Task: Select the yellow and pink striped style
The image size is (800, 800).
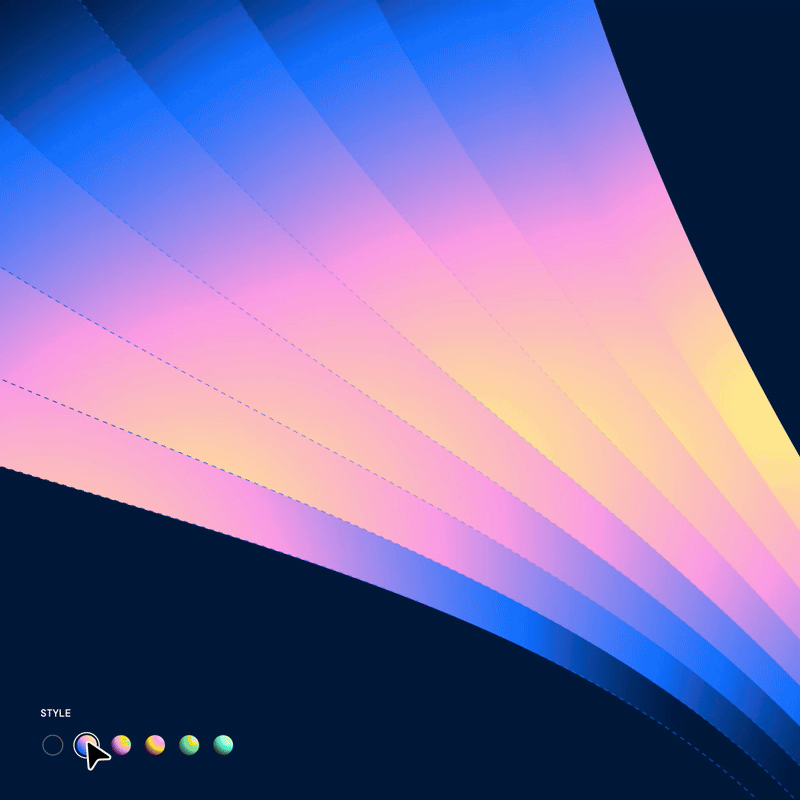Action: (x=155, y=745)
